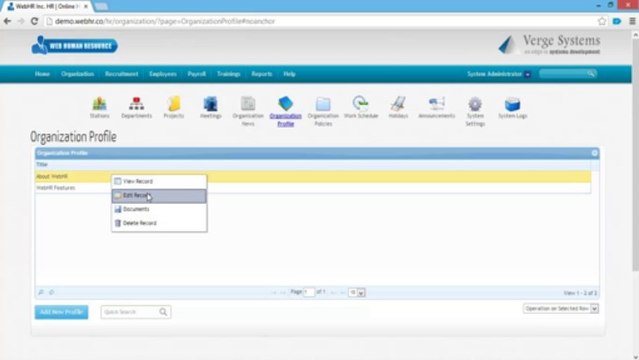Open the Employees menu
This screenshot has width=639, height=360.
pos(163,74)
